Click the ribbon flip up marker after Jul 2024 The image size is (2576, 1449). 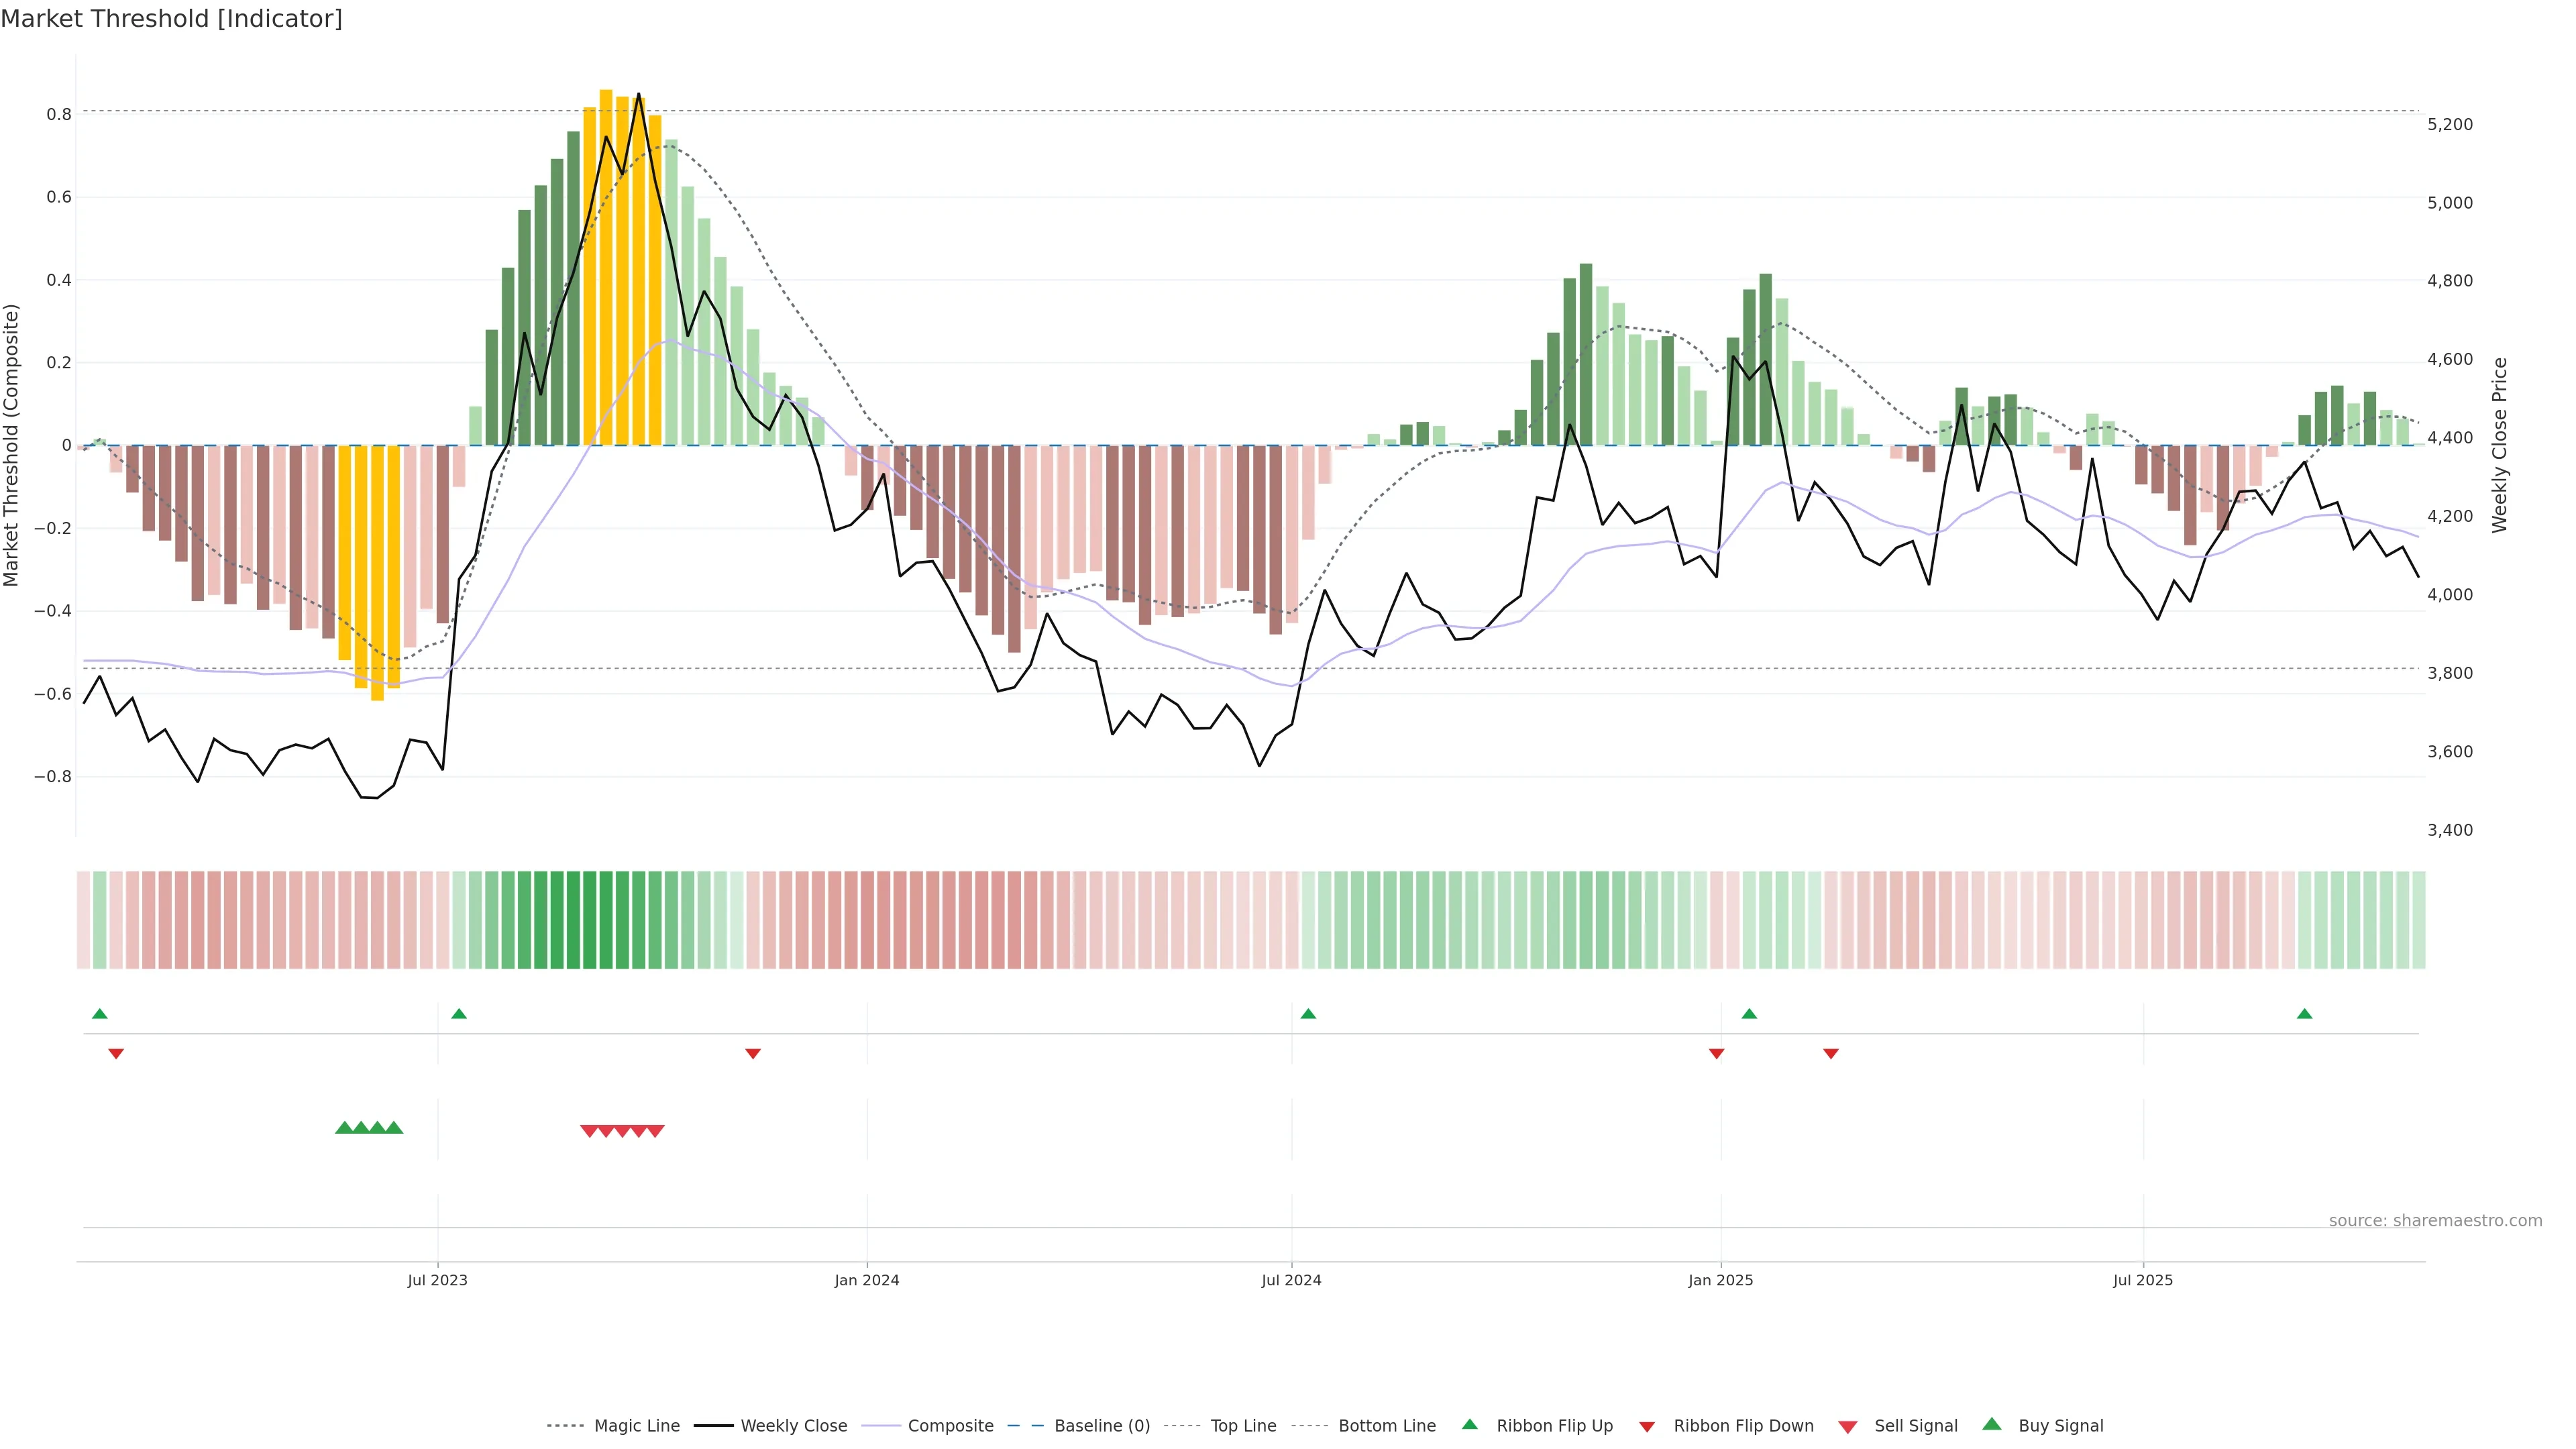1308,1014
